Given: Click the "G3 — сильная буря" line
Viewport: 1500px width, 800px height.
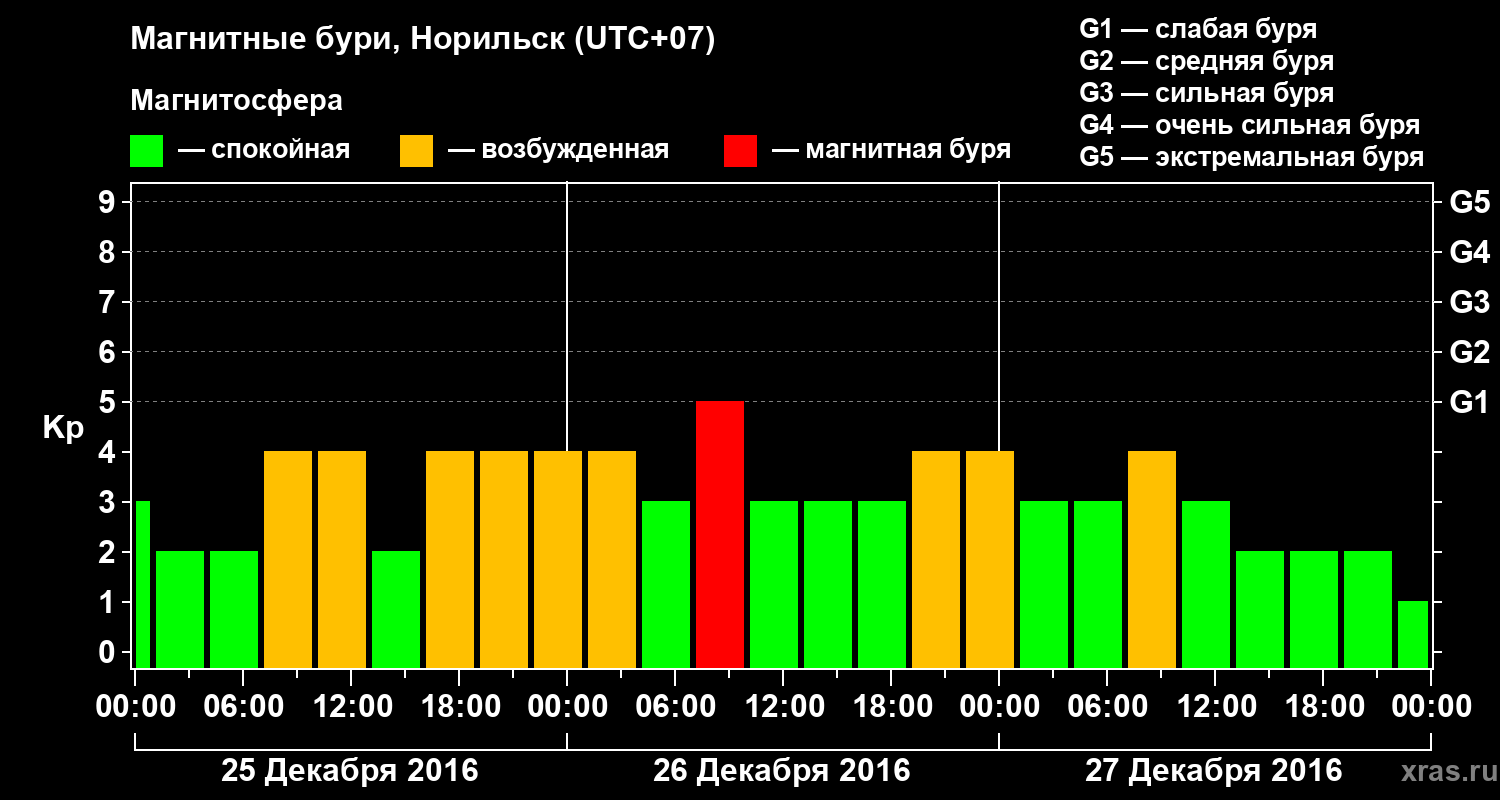Looking at the screenshot, I should [1207, 93].
